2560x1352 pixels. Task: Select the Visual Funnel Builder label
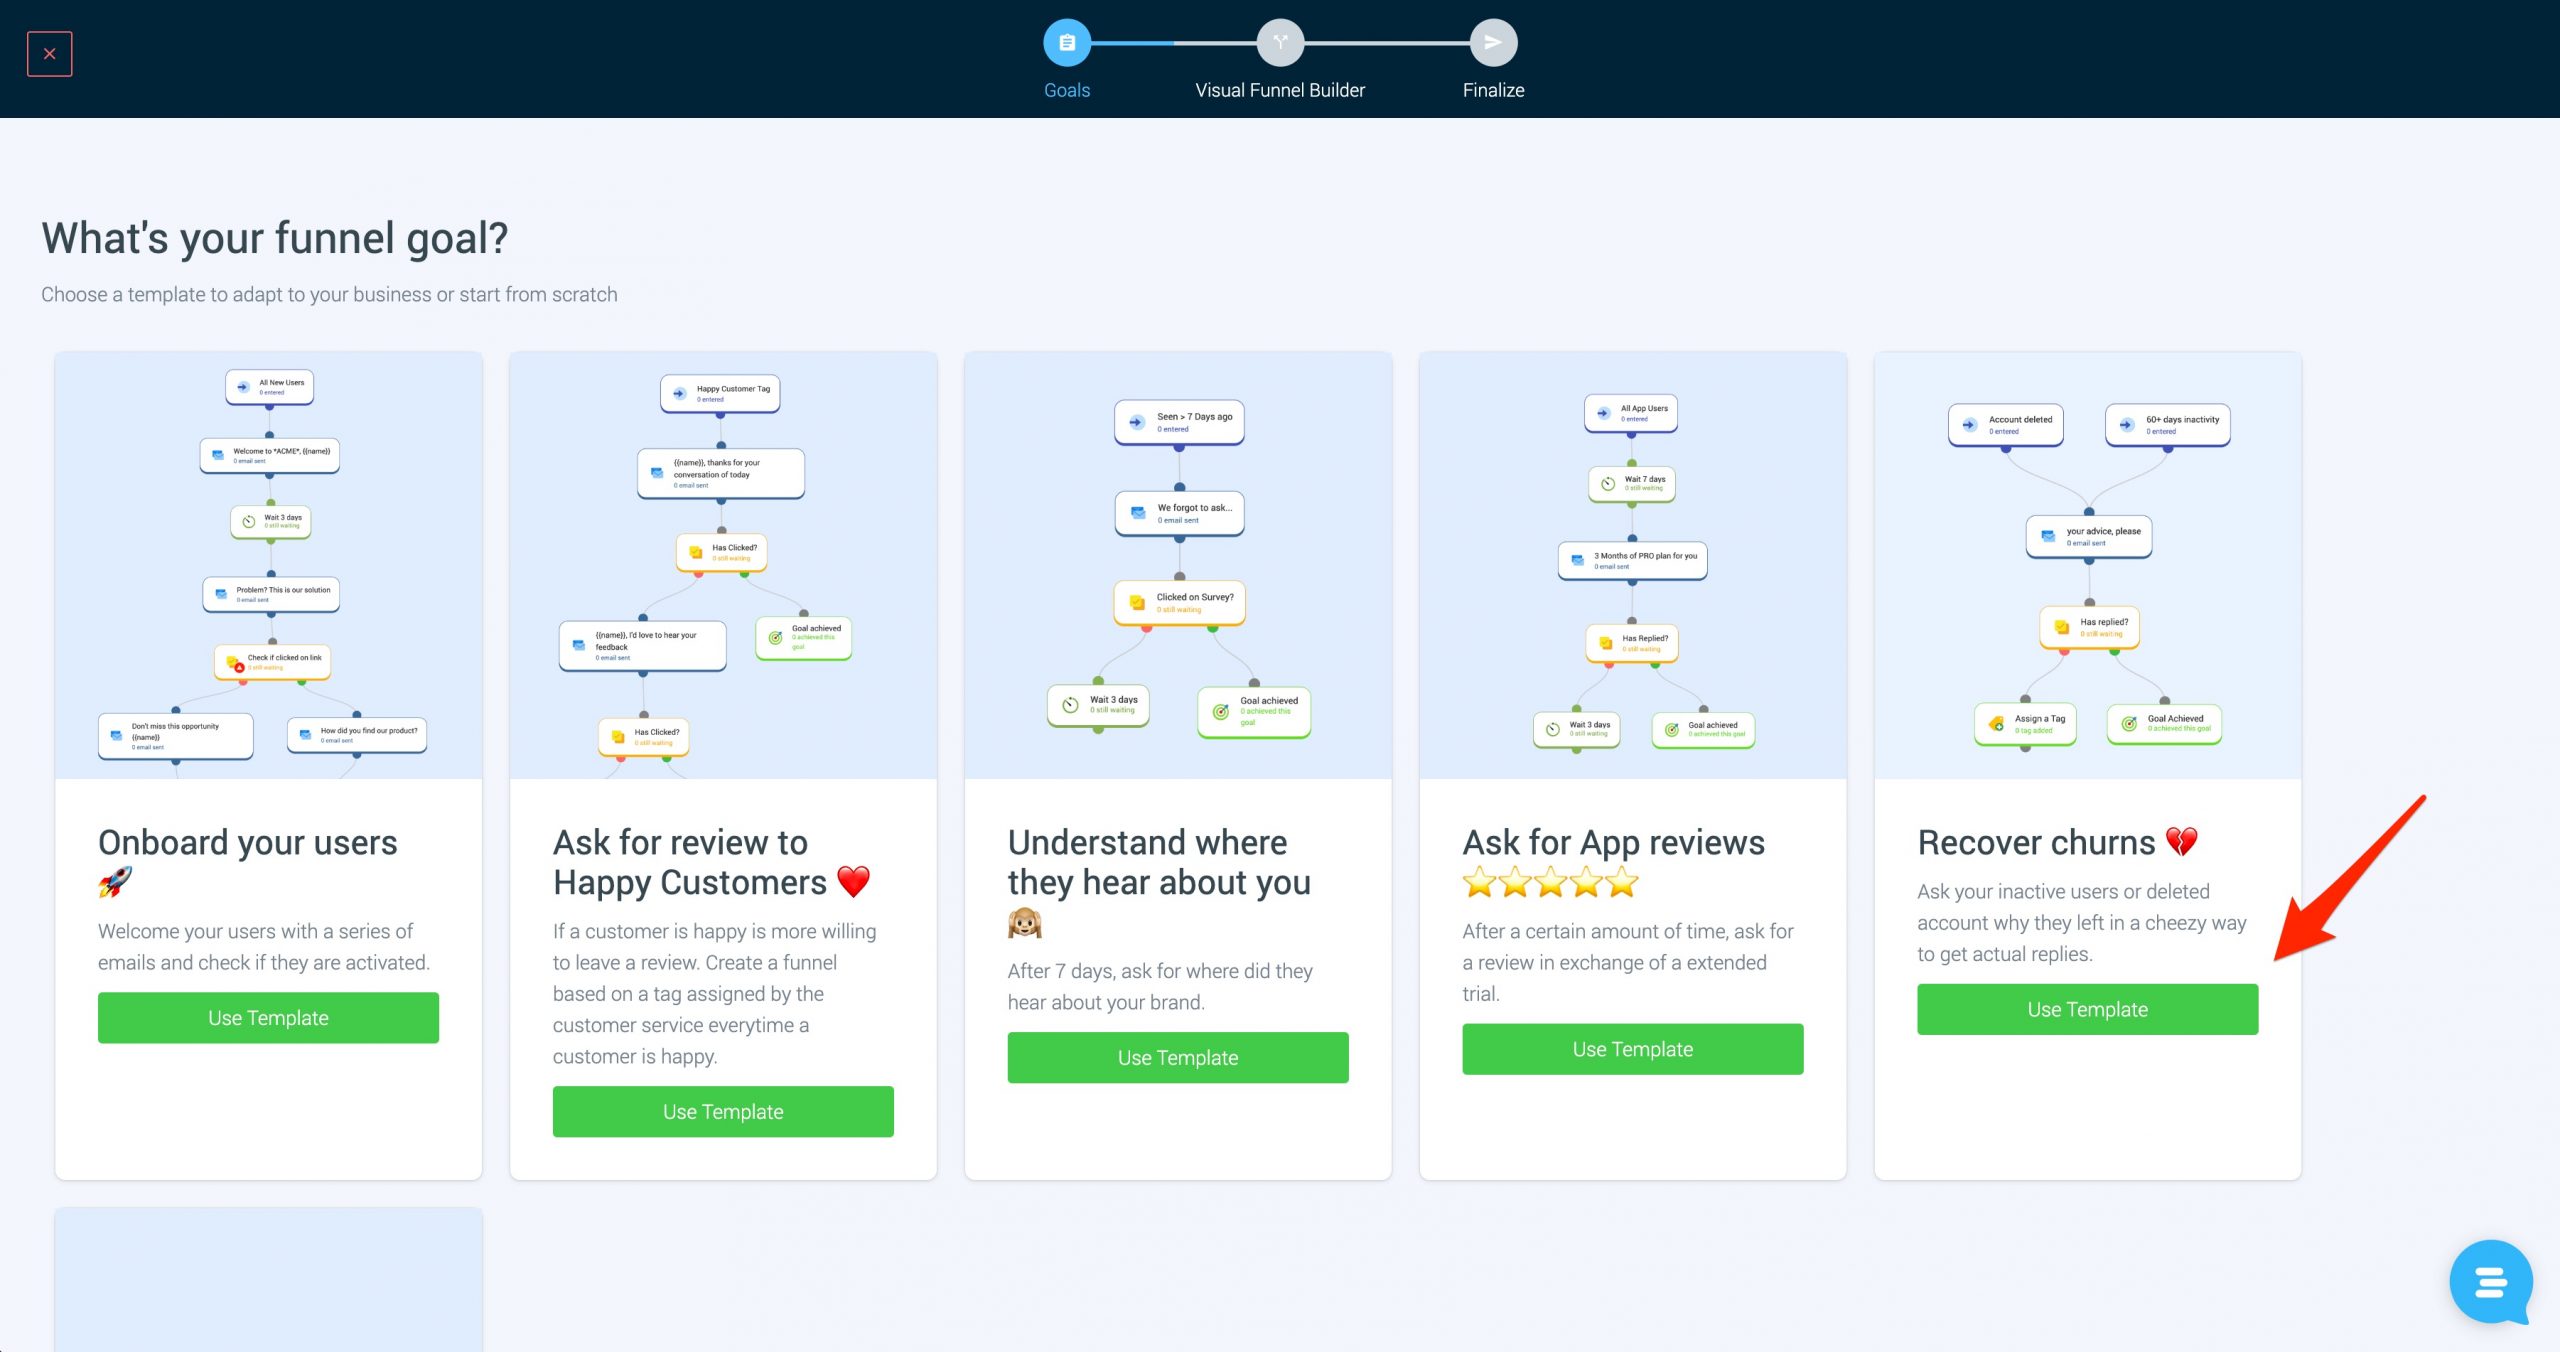coord(1280,90)
